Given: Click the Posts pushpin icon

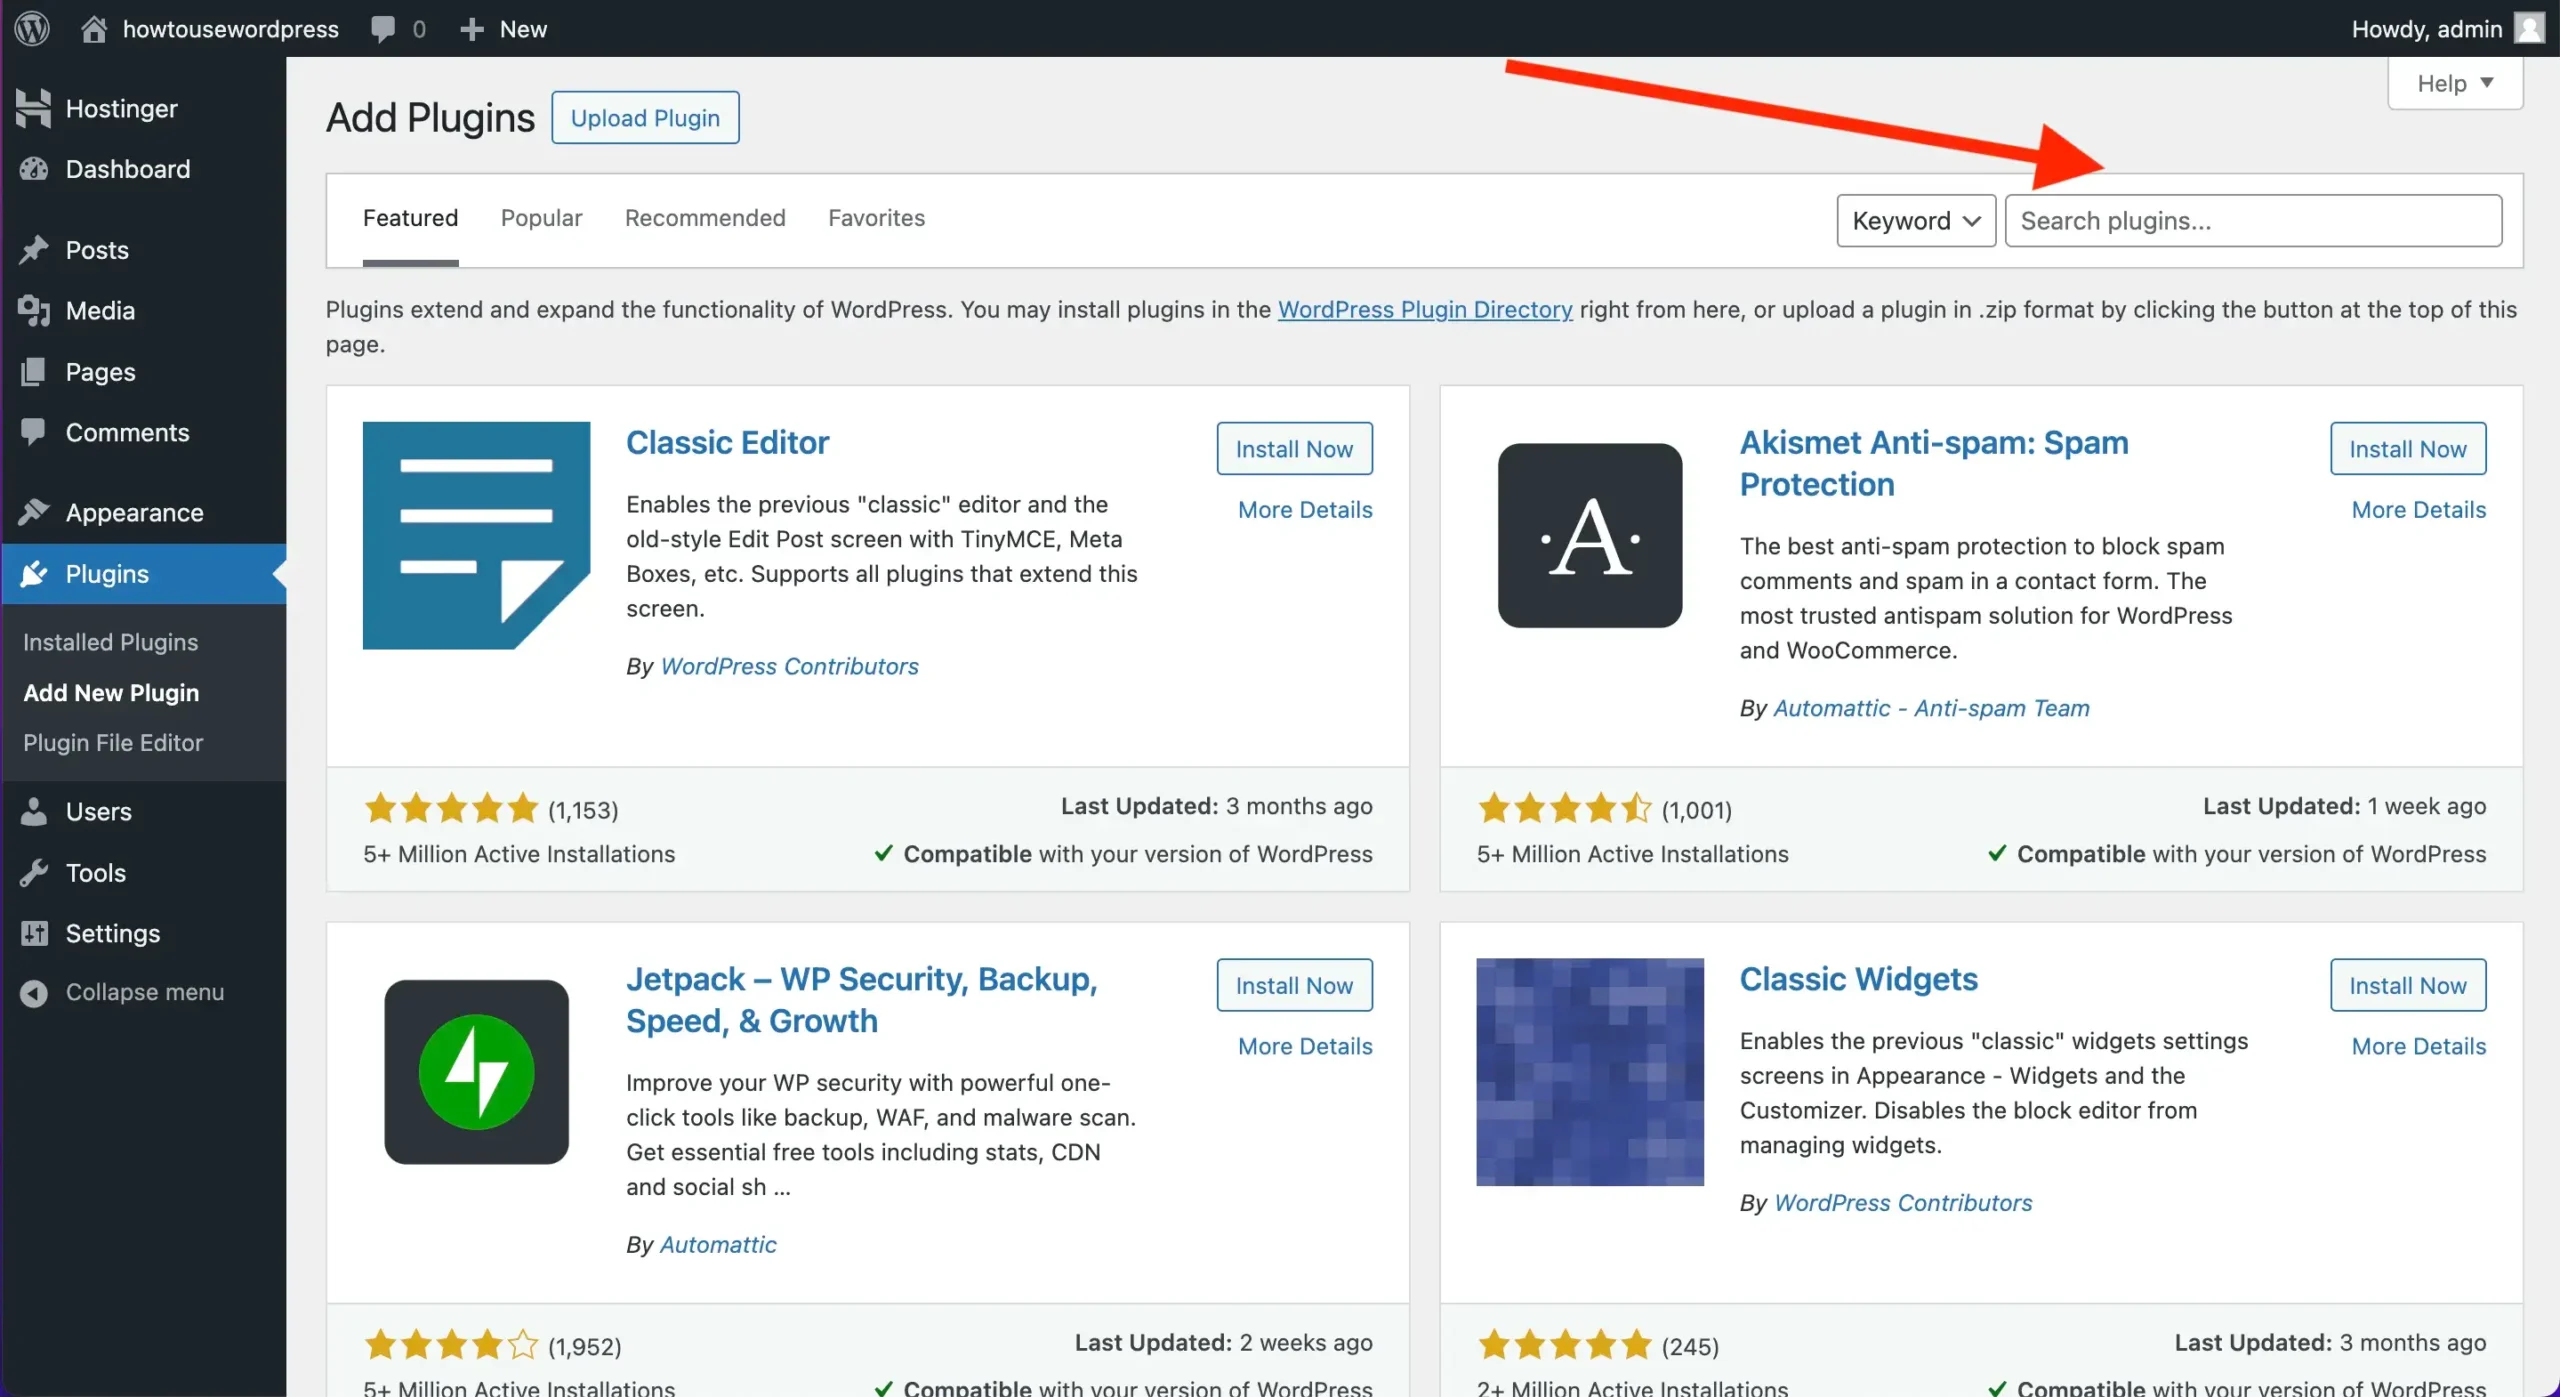Looking at the screenshot, I should click(33, 250).
